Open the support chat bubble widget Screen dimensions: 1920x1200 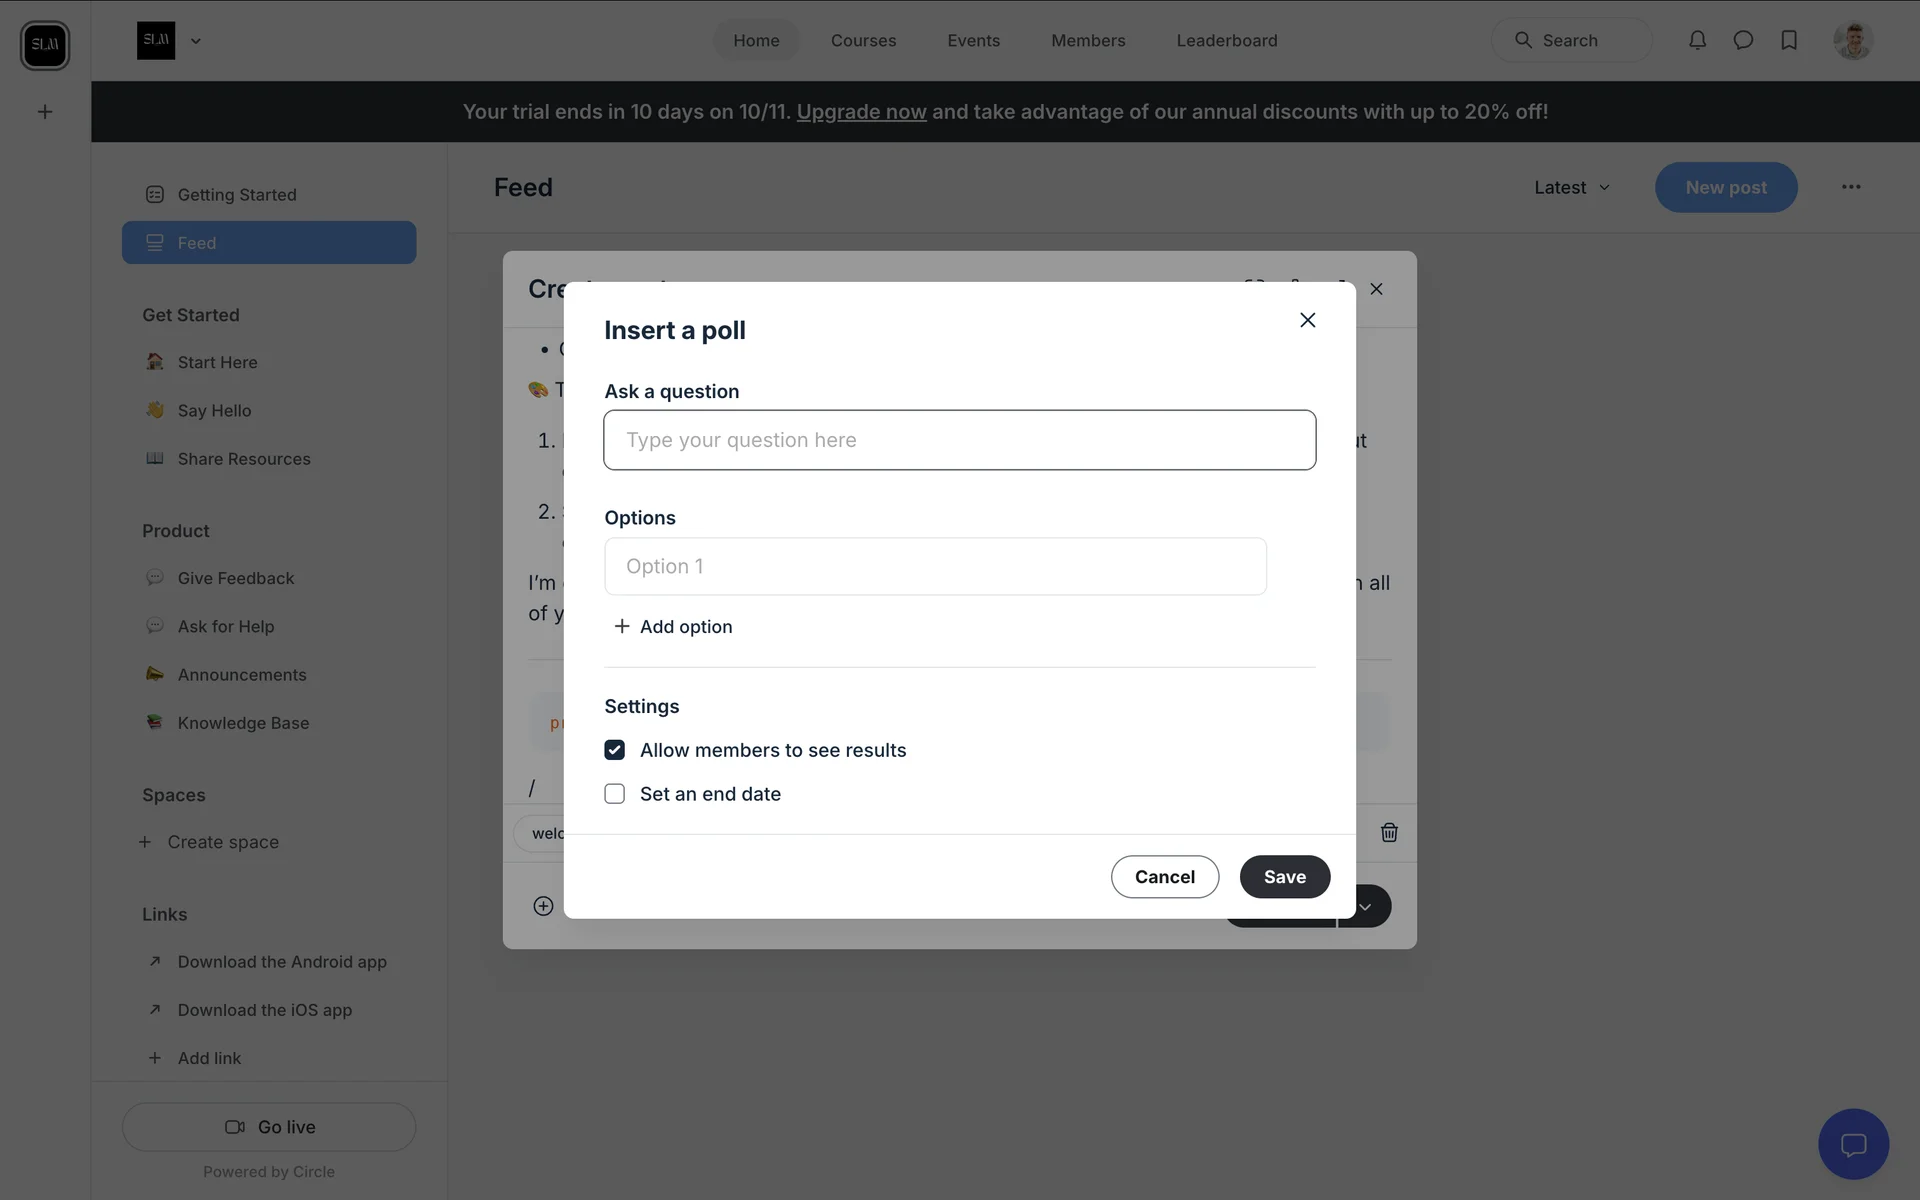tap(1853, 1144)
